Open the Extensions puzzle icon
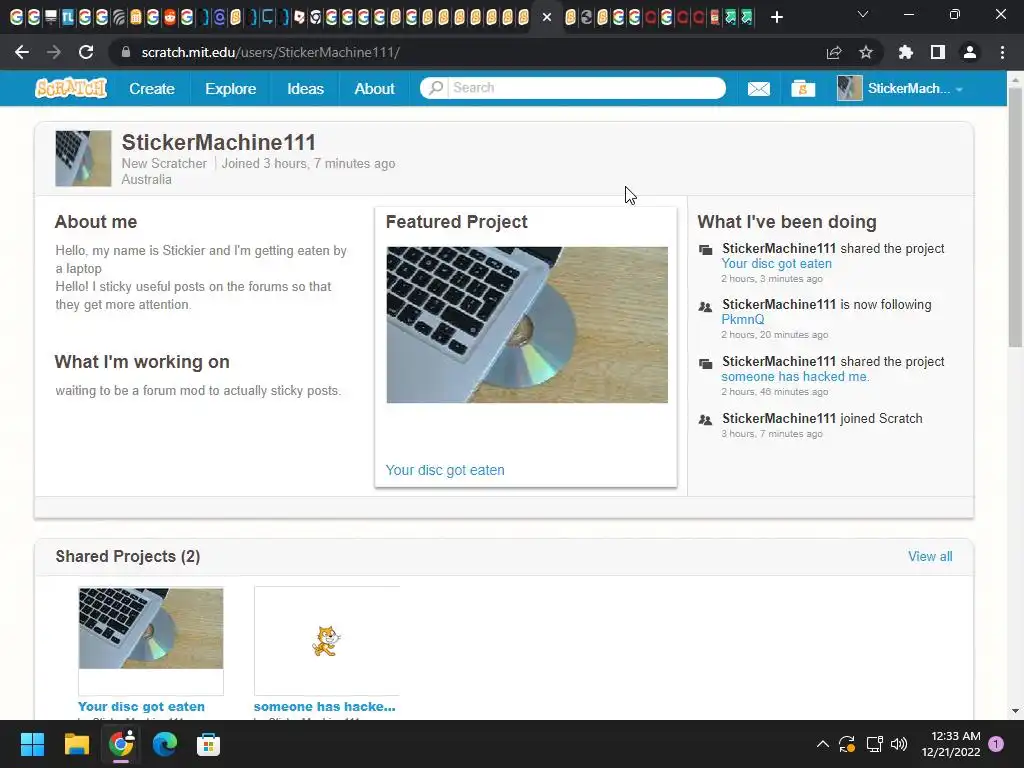Screen dimensions: 1024x768 905,52
